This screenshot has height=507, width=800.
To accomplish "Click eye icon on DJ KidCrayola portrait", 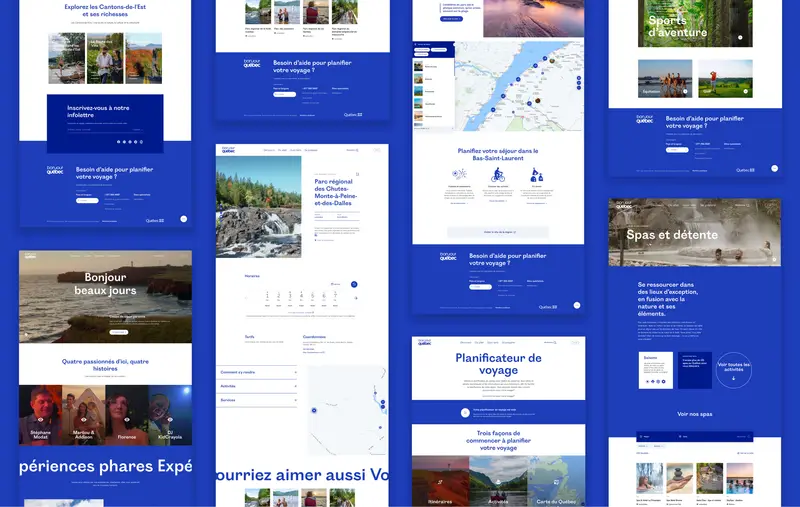I will [170, 419].
